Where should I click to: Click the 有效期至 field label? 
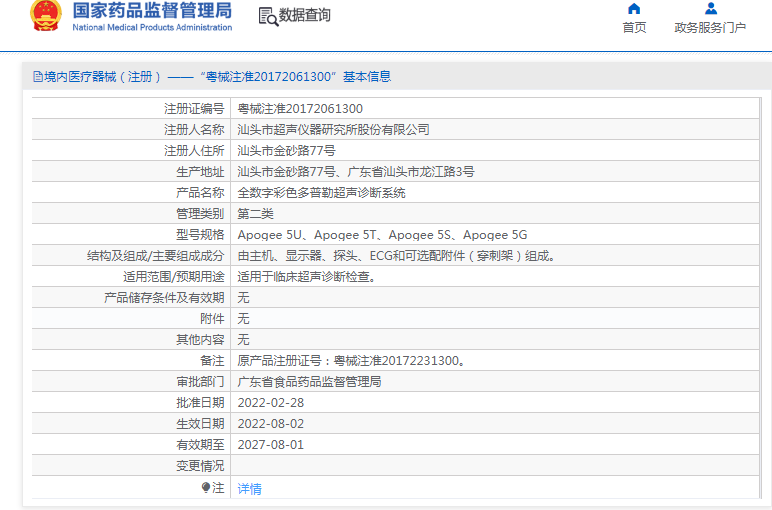coord(200,445)
